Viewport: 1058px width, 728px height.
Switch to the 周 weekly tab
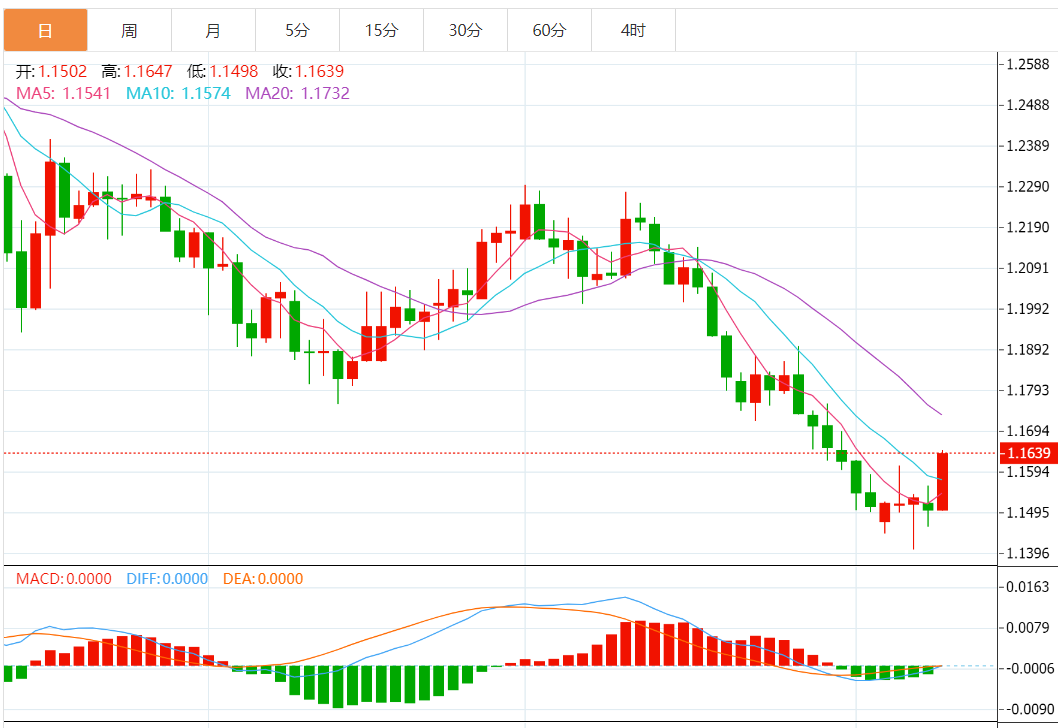tap(130, 30)
